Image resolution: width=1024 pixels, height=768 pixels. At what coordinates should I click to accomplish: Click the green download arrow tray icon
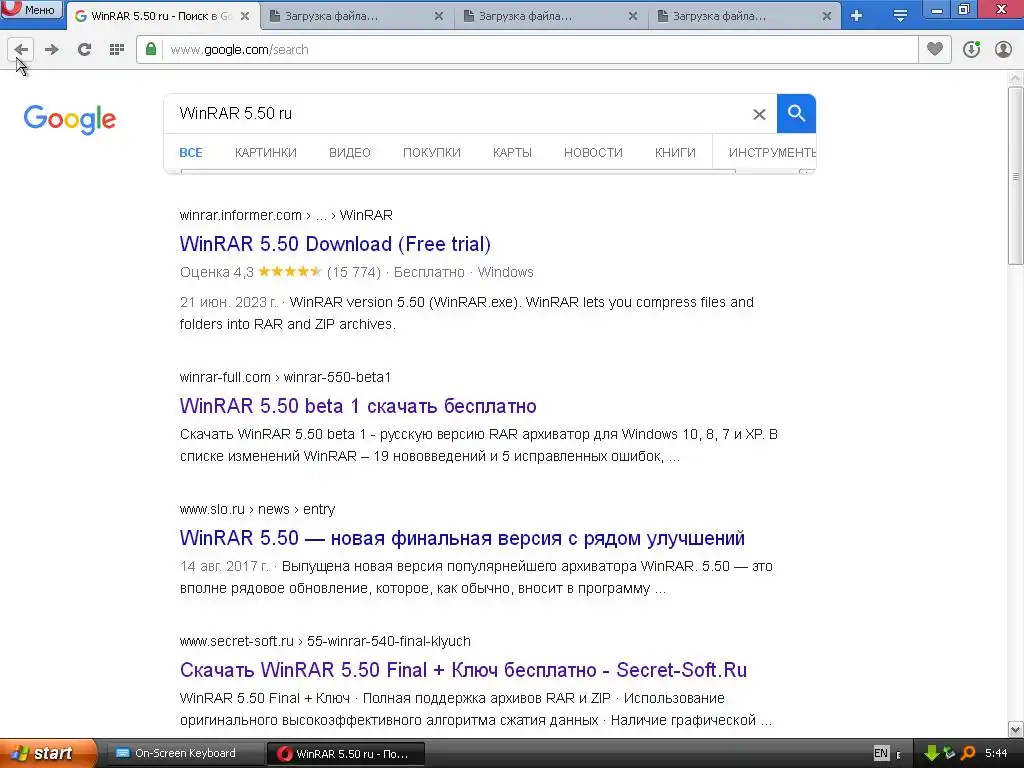pyautogui.click(x=931, y=754)
